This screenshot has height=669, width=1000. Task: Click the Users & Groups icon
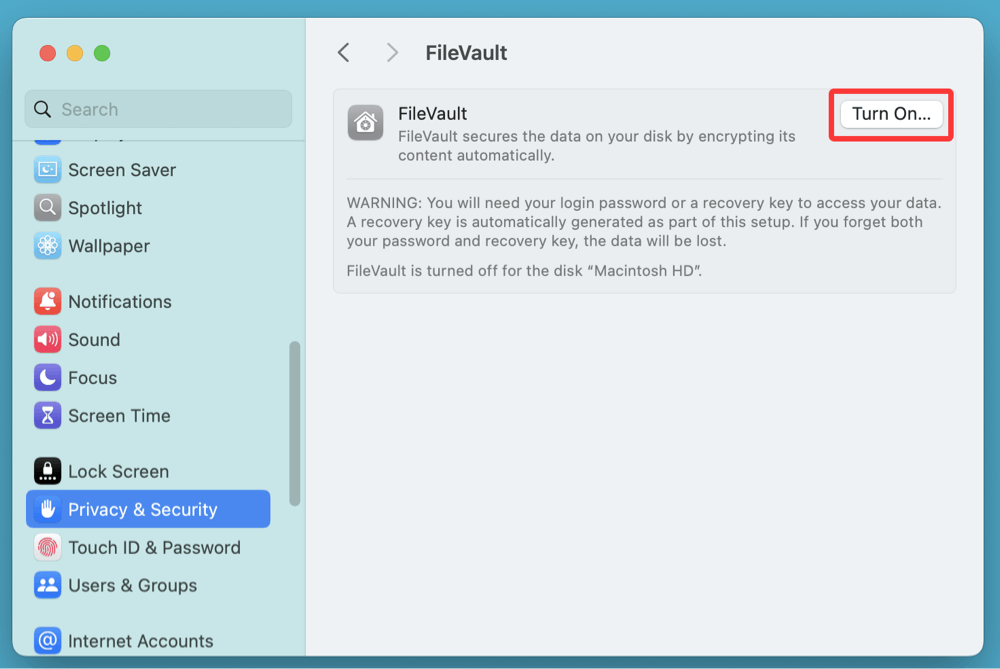click(x=47, y=586)
